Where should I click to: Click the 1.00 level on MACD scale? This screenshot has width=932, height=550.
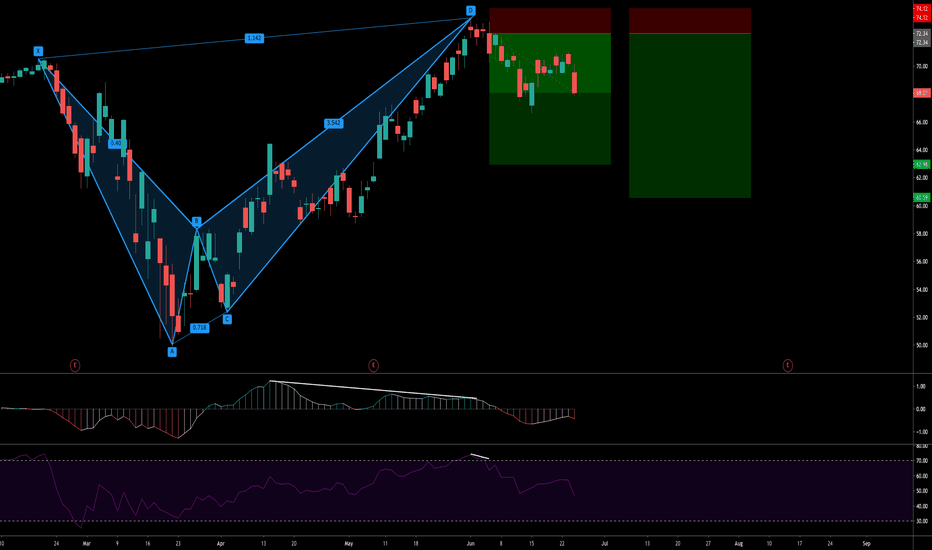pyautogui.click(x=921, y=386)
